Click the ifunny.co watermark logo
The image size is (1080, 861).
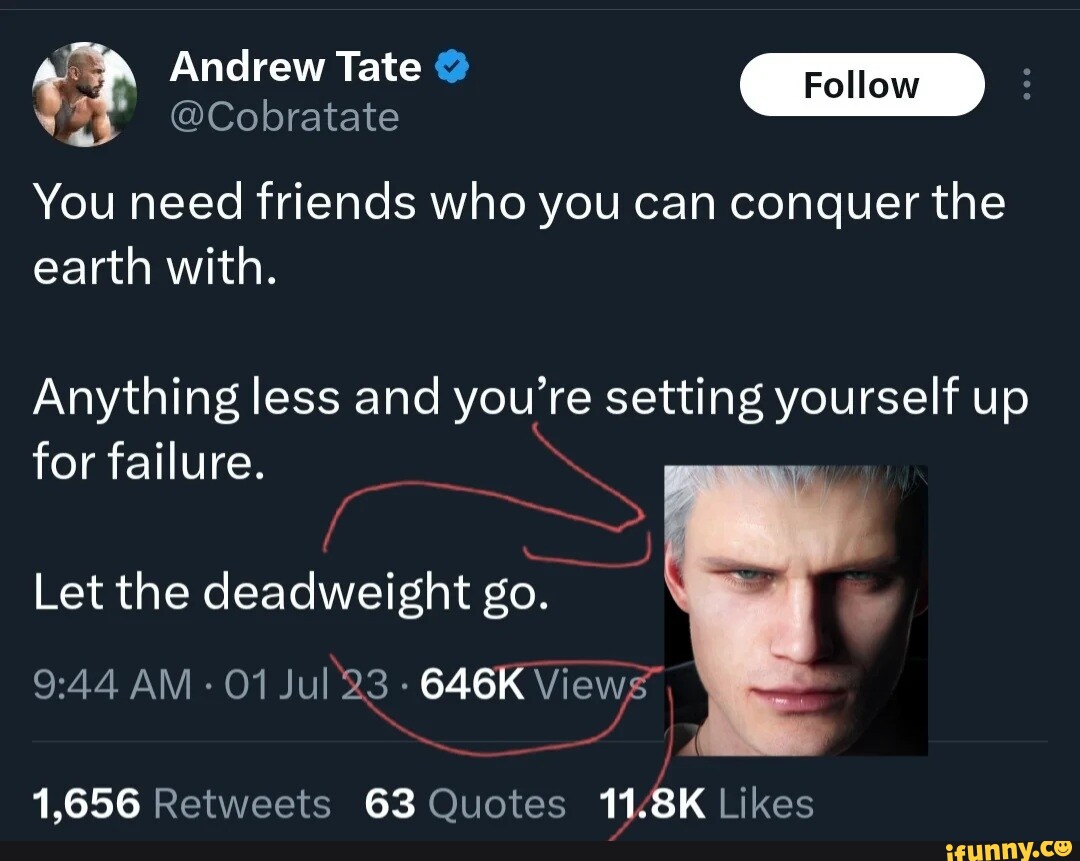tap(1009, 849)
